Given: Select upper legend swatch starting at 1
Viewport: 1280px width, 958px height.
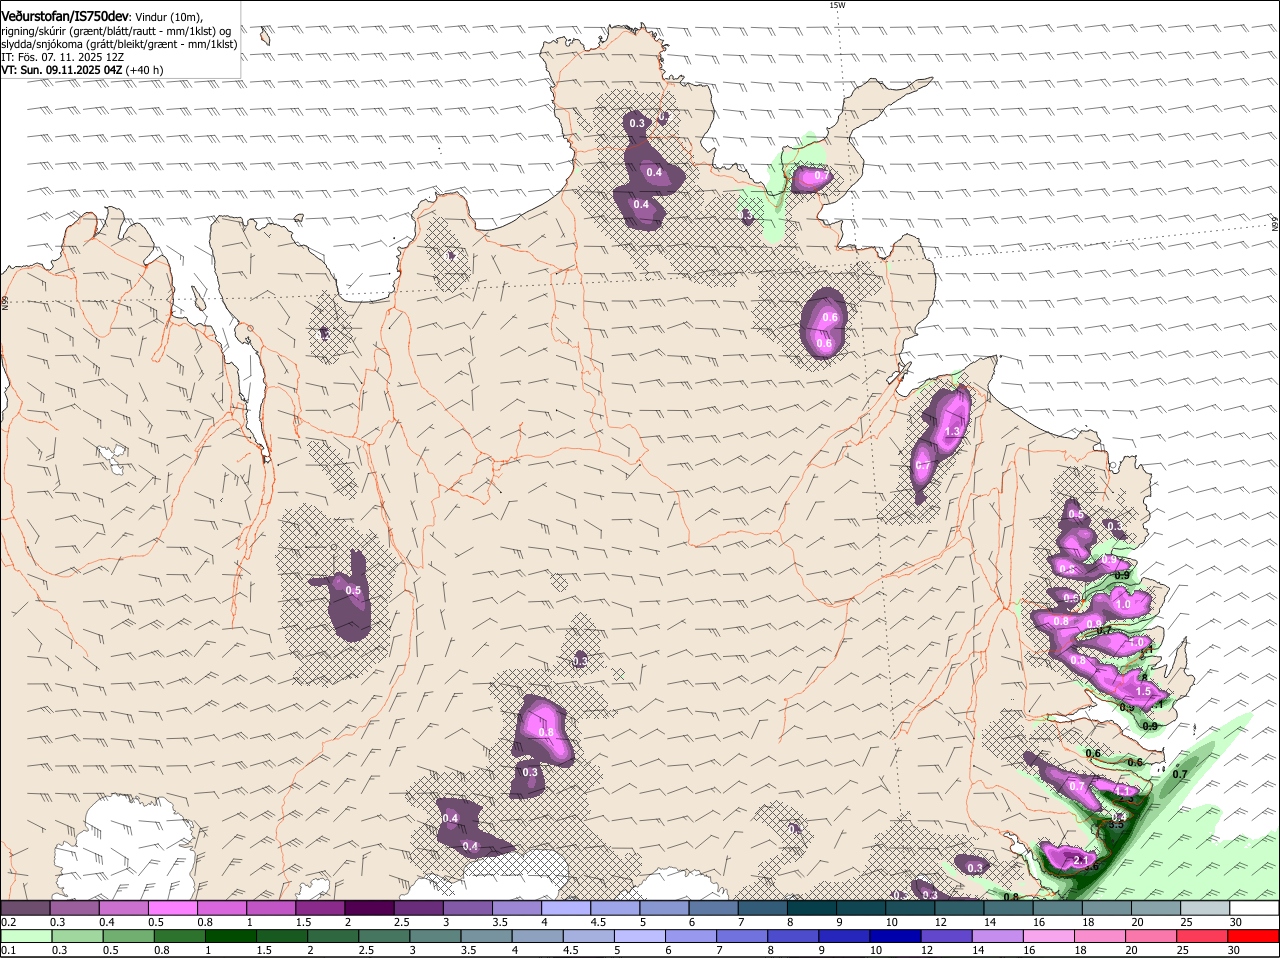Looking at the screenshot, I should (270, 908).
